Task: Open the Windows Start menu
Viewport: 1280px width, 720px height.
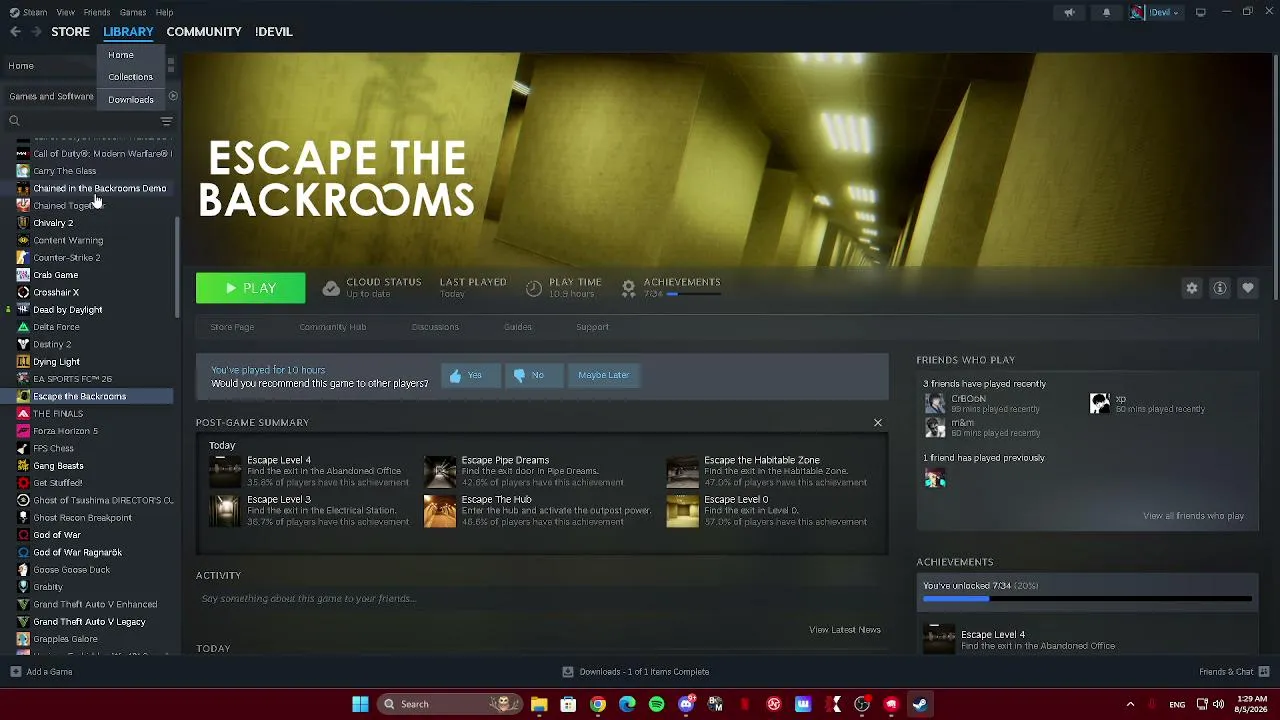Action: click(x=360, y=704)
